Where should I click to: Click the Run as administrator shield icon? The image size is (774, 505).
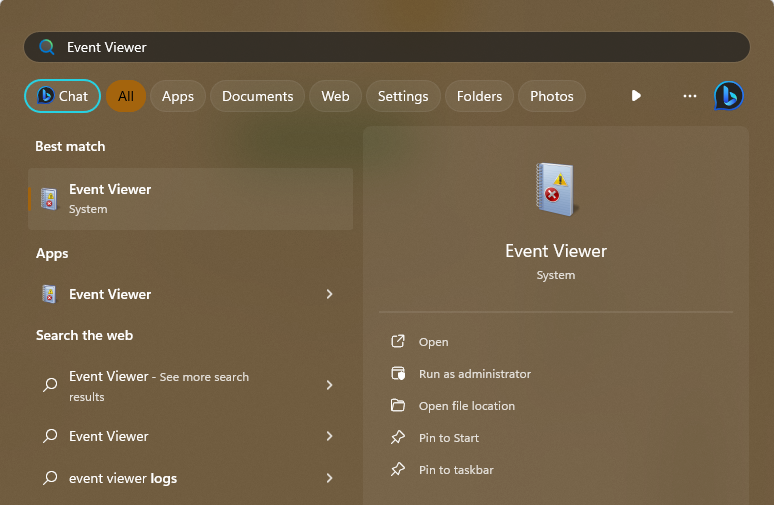pyautogui.click(x=398, y=374)
